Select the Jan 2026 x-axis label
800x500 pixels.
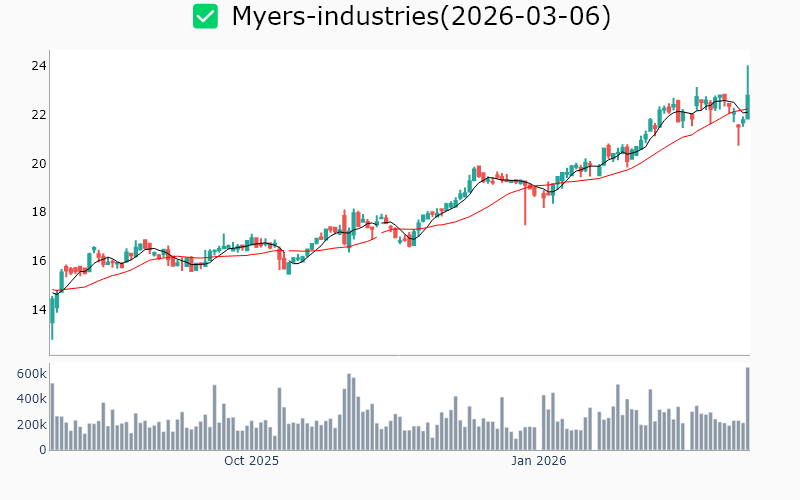tap(539, 461)
